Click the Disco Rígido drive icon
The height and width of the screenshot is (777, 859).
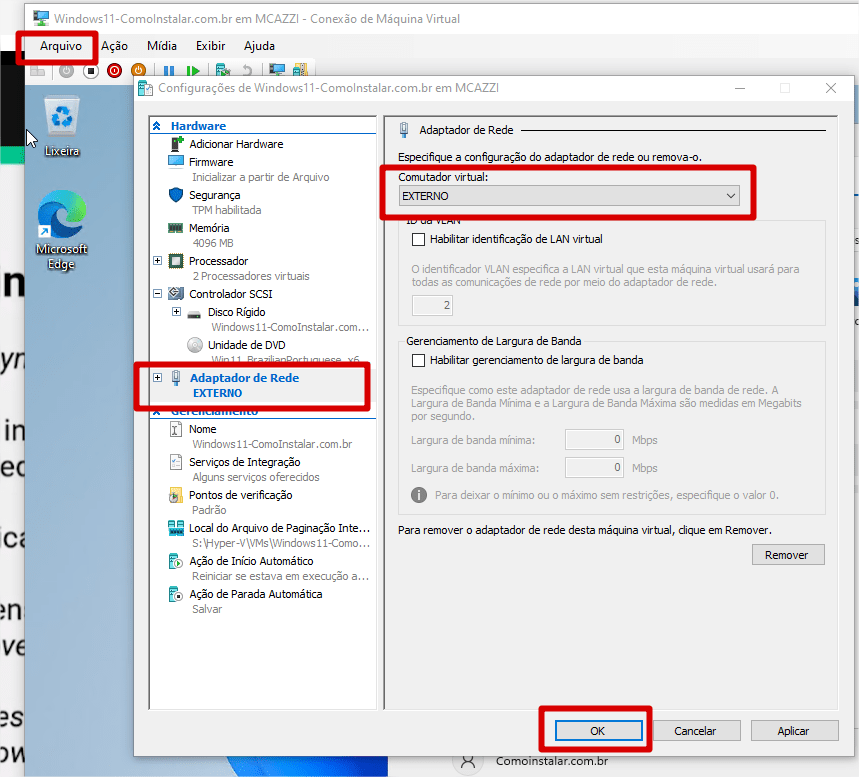pos(194,314)
